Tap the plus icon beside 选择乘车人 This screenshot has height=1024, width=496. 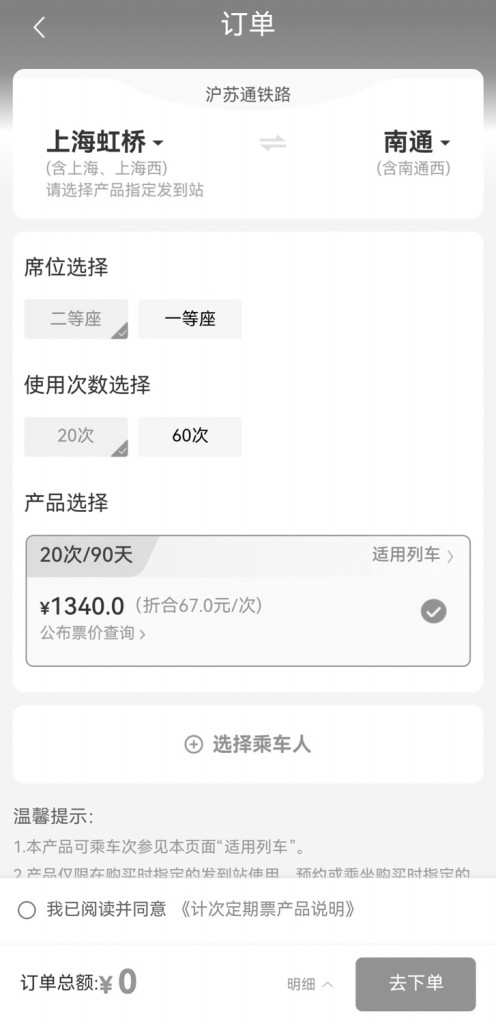click(194, 744)
